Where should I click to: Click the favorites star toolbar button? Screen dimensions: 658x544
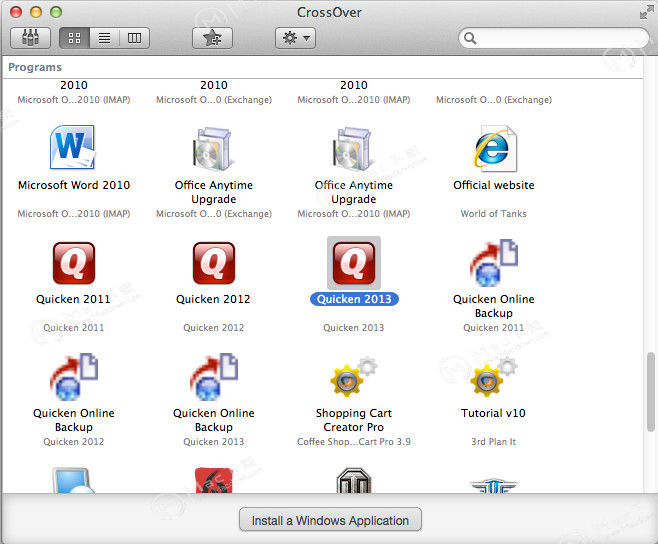pos(212,38)
